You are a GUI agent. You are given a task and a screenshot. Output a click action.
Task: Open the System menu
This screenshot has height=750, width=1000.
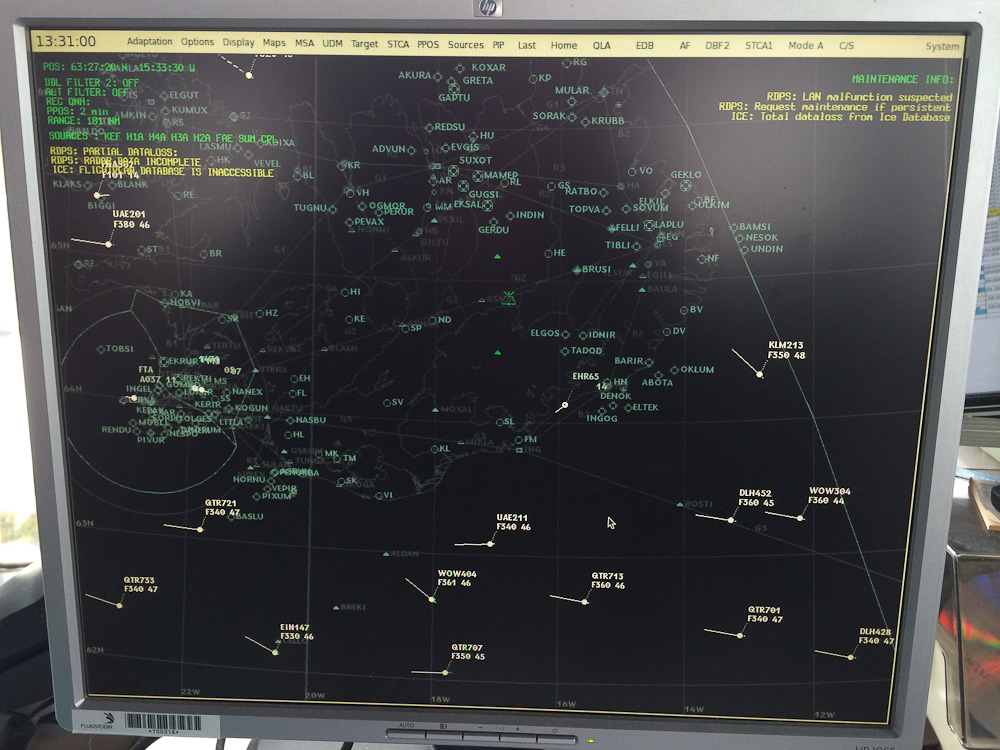tap(941, 46)
